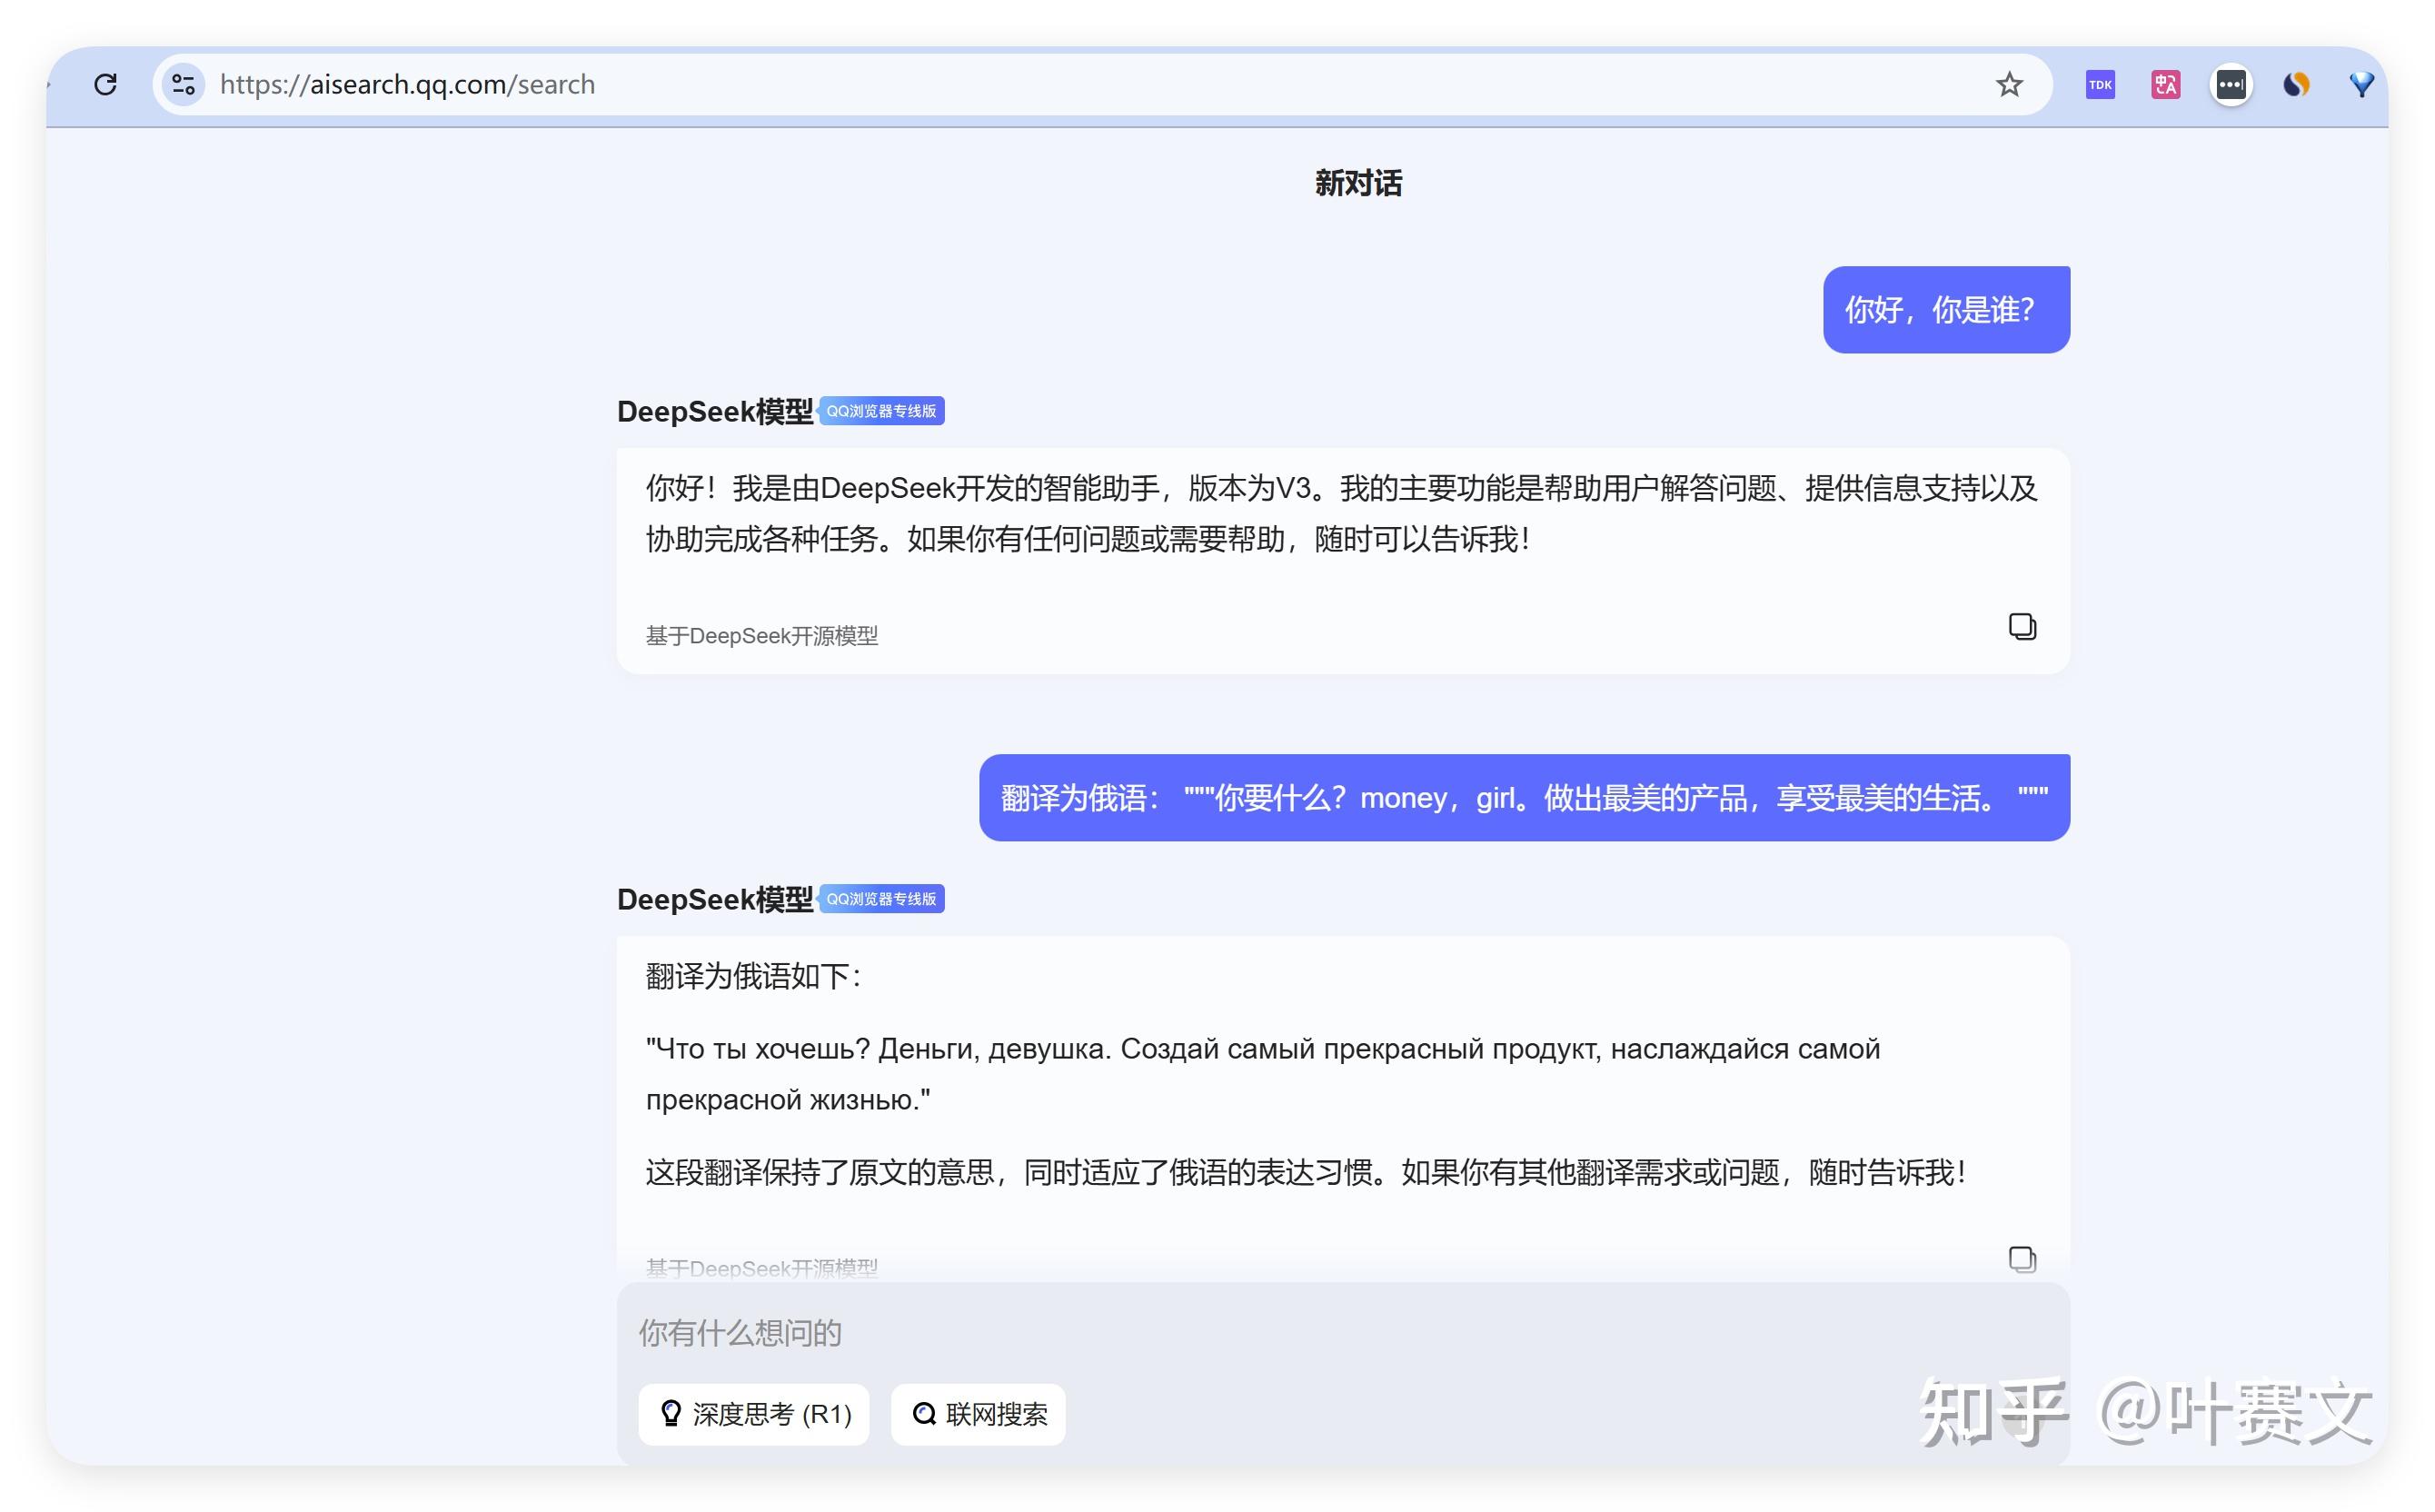Open the dark three-dots extension icon

click(x=2231, y=85)
